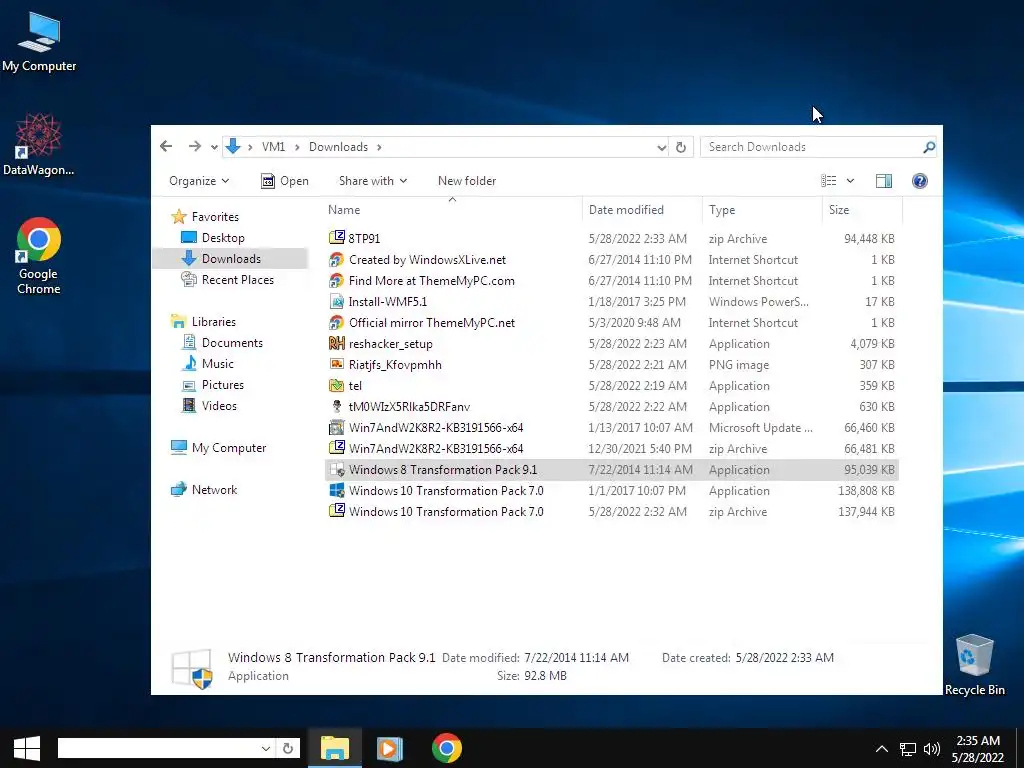Select Created by WindowsXLive.net shortcut icon
The width and height of the screenshot is (1024, 768).
(336, 259)
